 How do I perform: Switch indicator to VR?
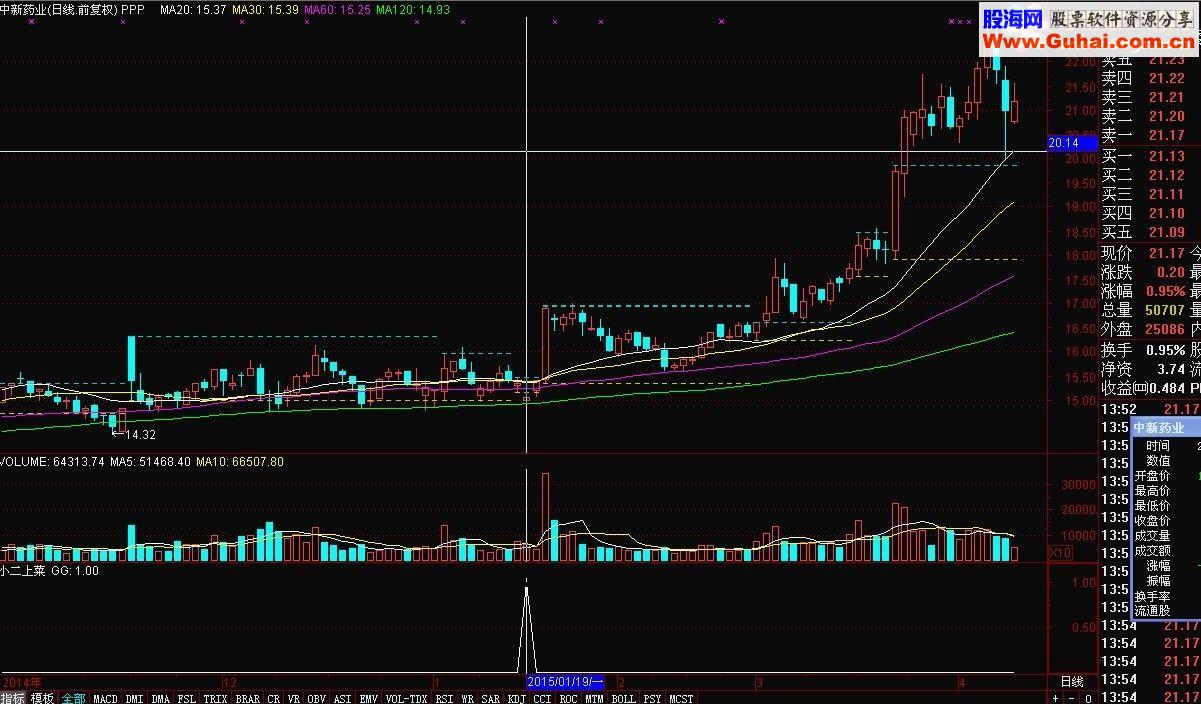(294, 698)
